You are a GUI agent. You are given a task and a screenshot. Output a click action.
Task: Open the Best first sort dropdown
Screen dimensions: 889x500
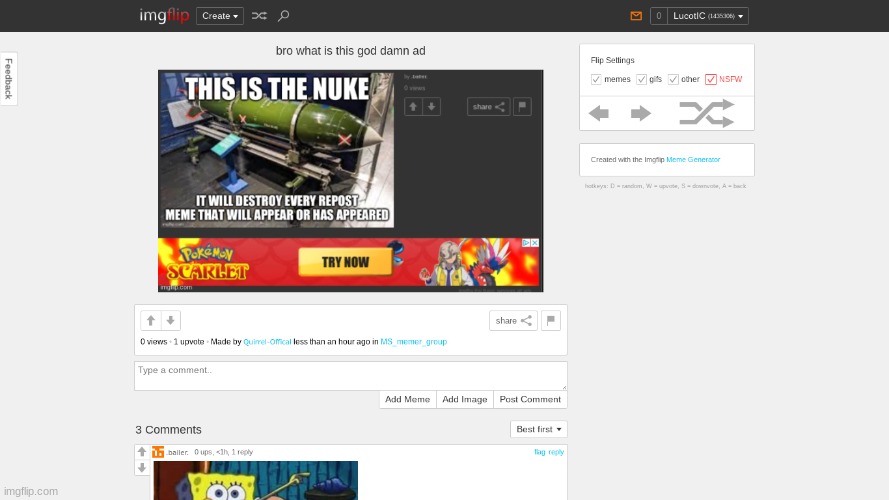pyautogui.click(x=539, y=429)
